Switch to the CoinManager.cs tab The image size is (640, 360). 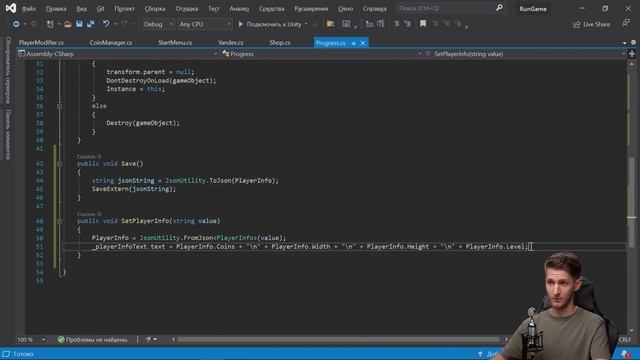pyautogui.click(x=111, y=42)
